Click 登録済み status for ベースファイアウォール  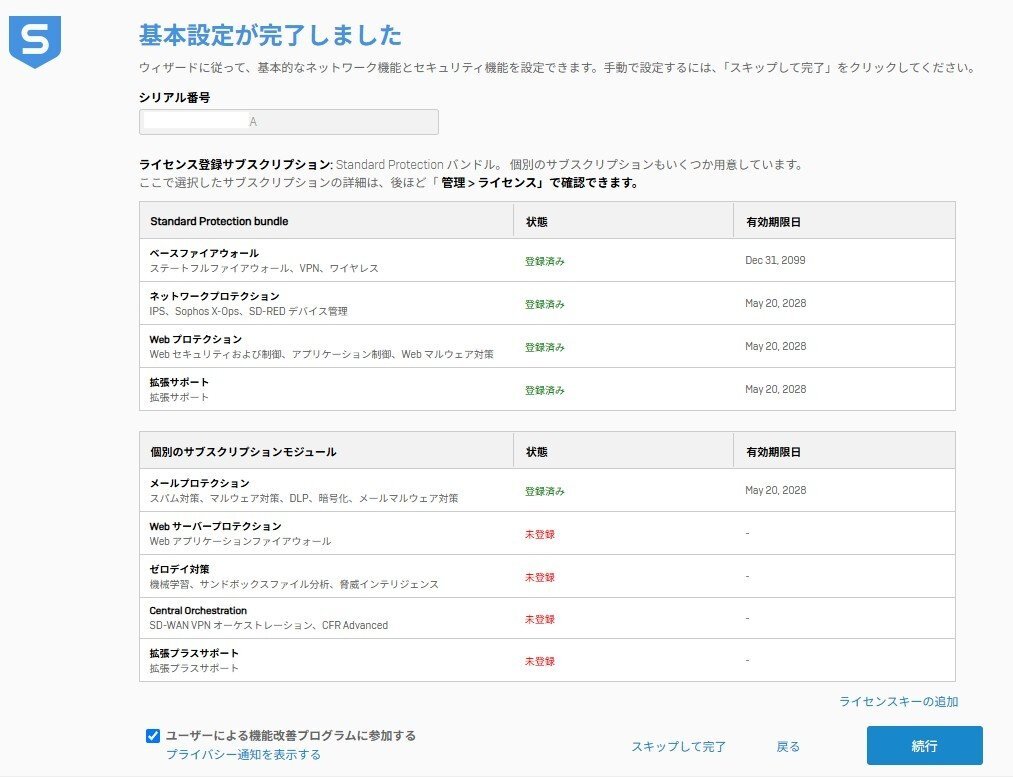545,261
